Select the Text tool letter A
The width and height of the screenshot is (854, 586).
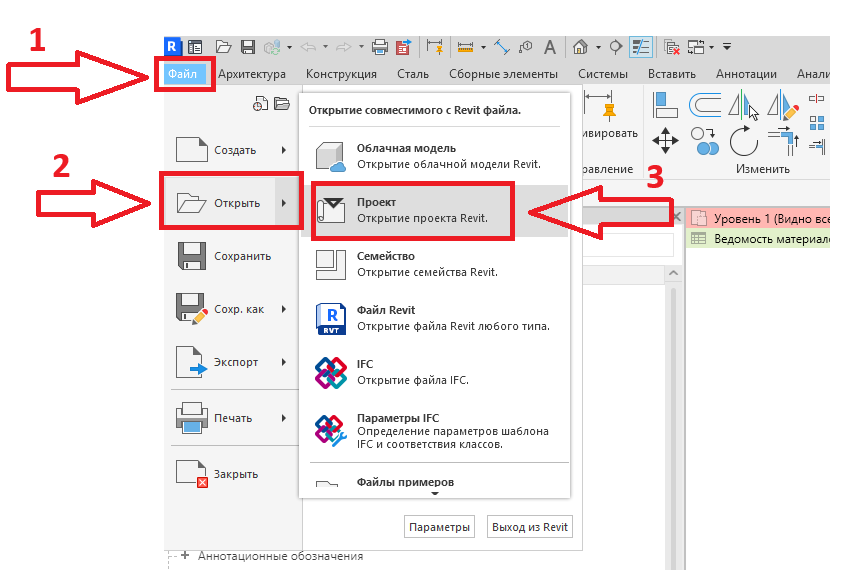point(550,47)
